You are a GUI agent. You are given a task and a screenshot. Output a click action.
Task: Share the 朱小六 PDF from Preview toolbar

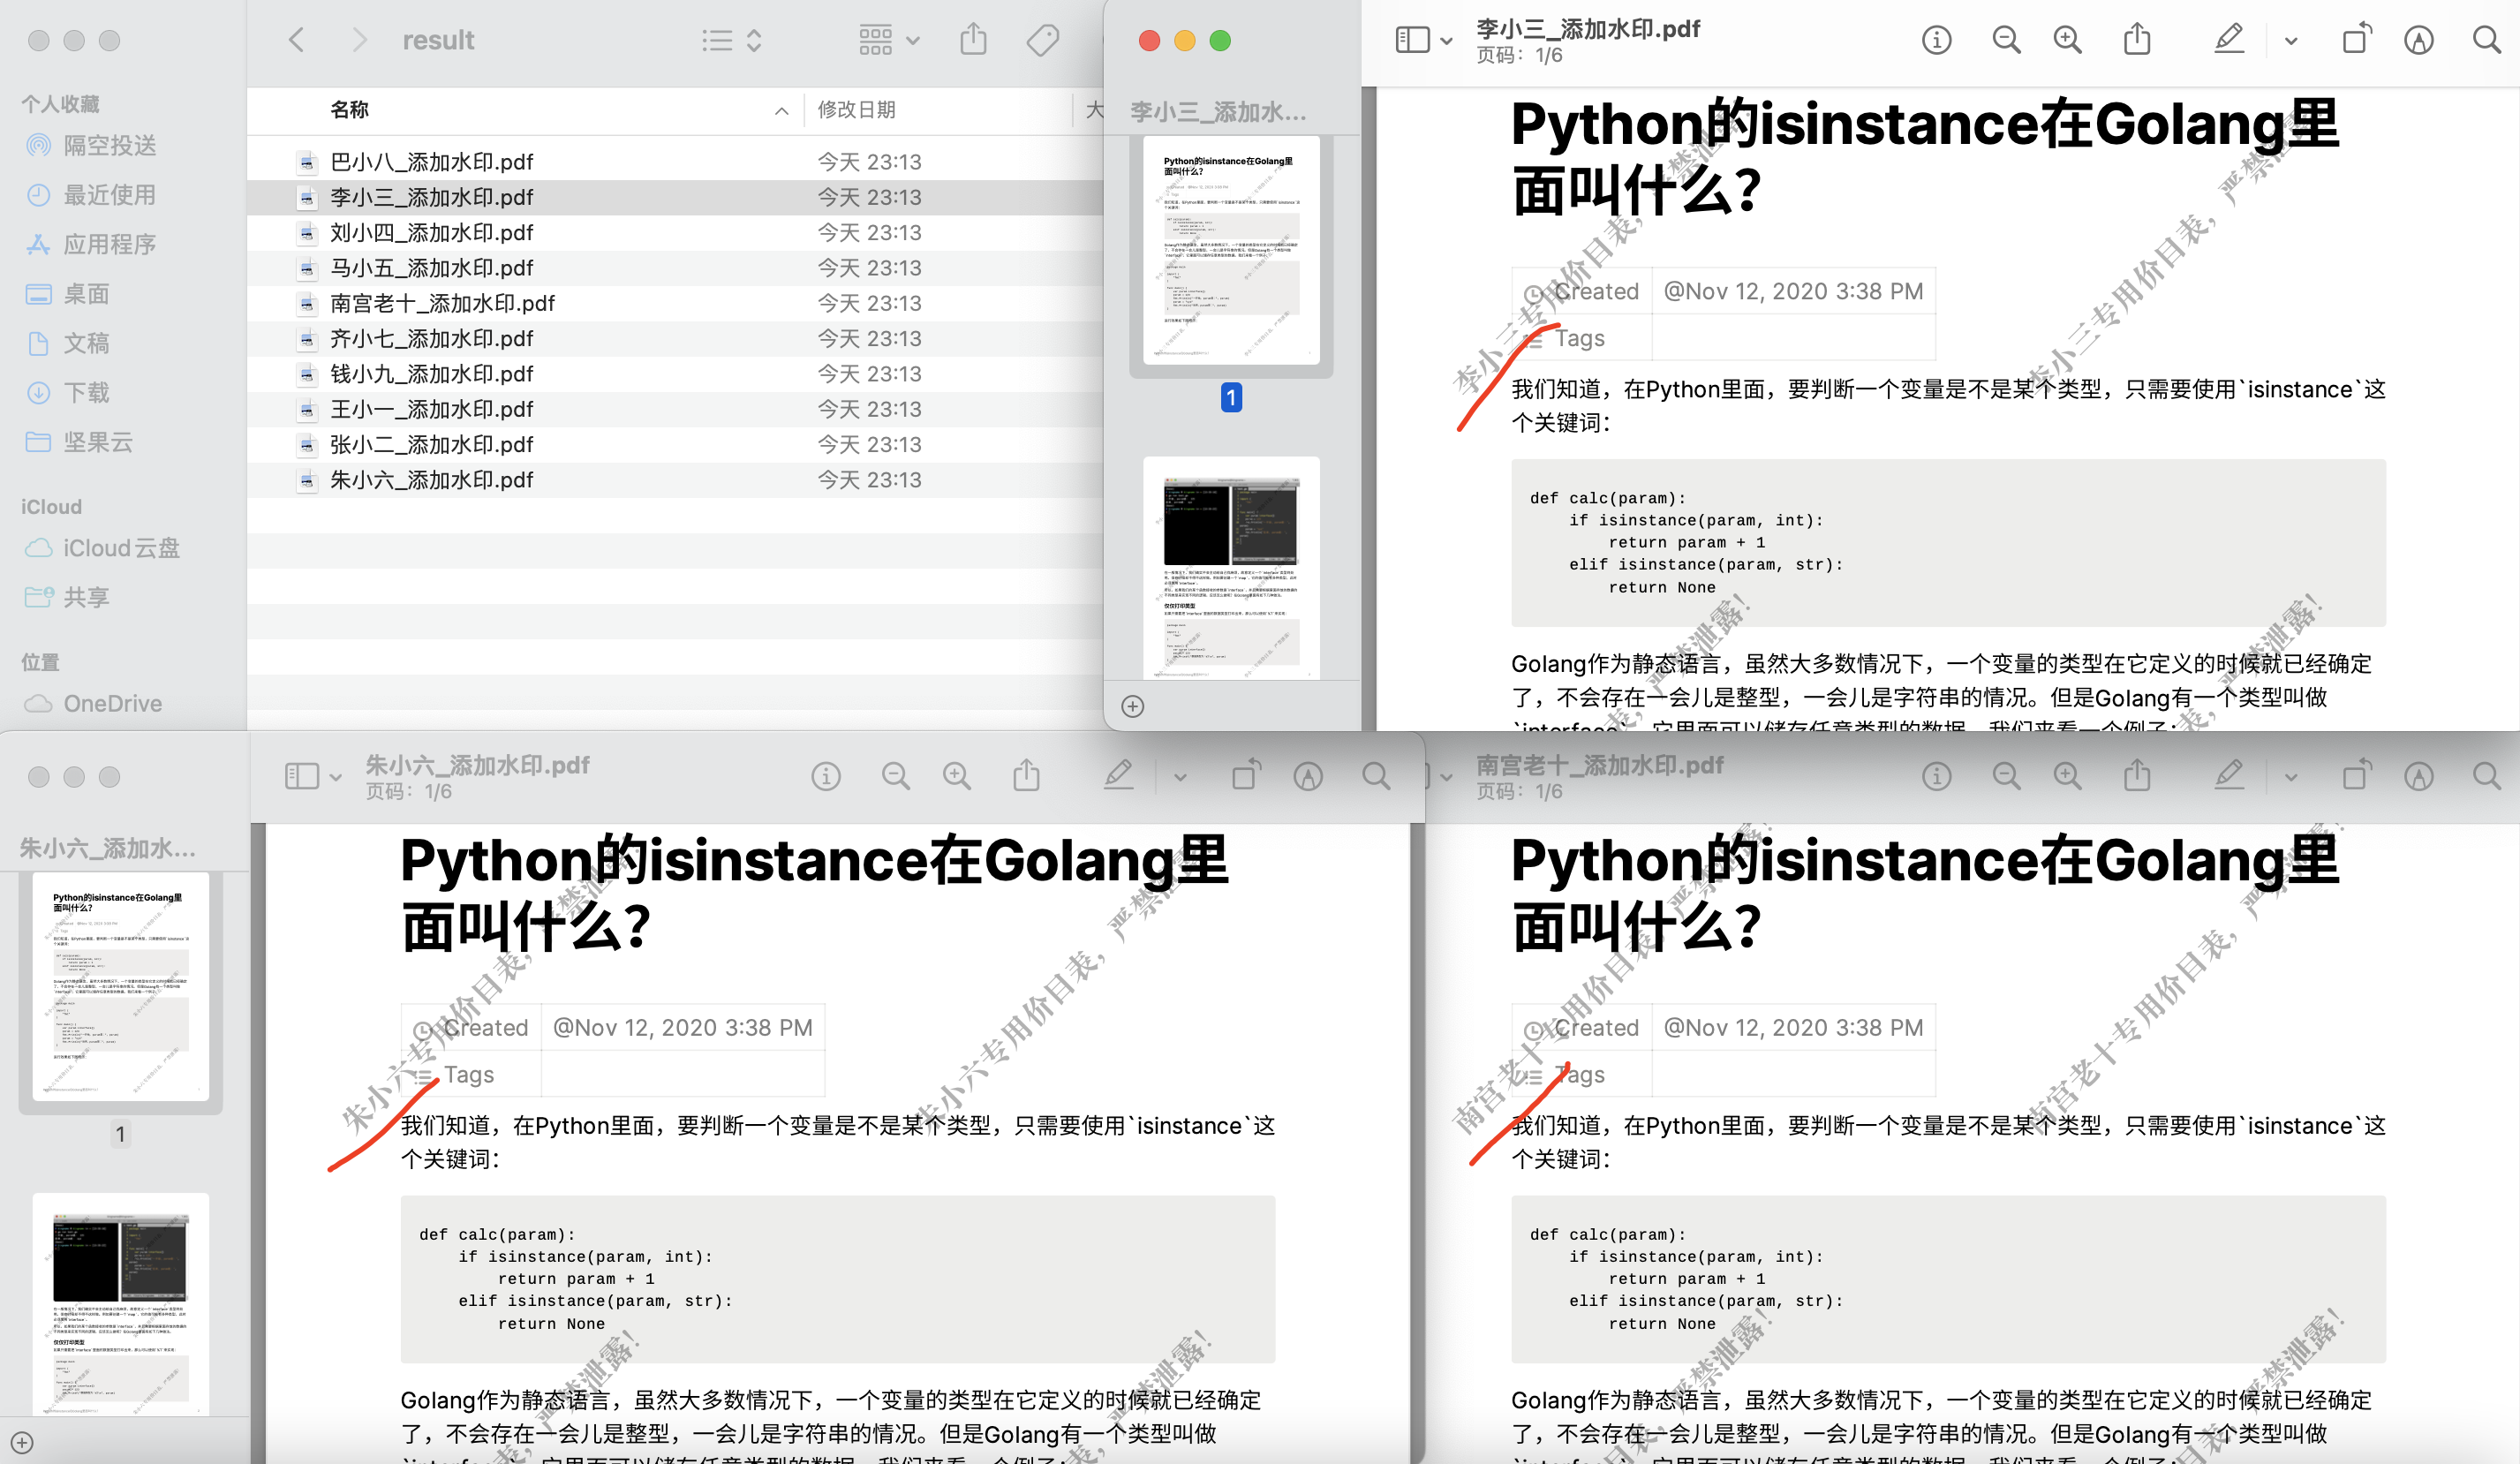[x=1026, y=776]
